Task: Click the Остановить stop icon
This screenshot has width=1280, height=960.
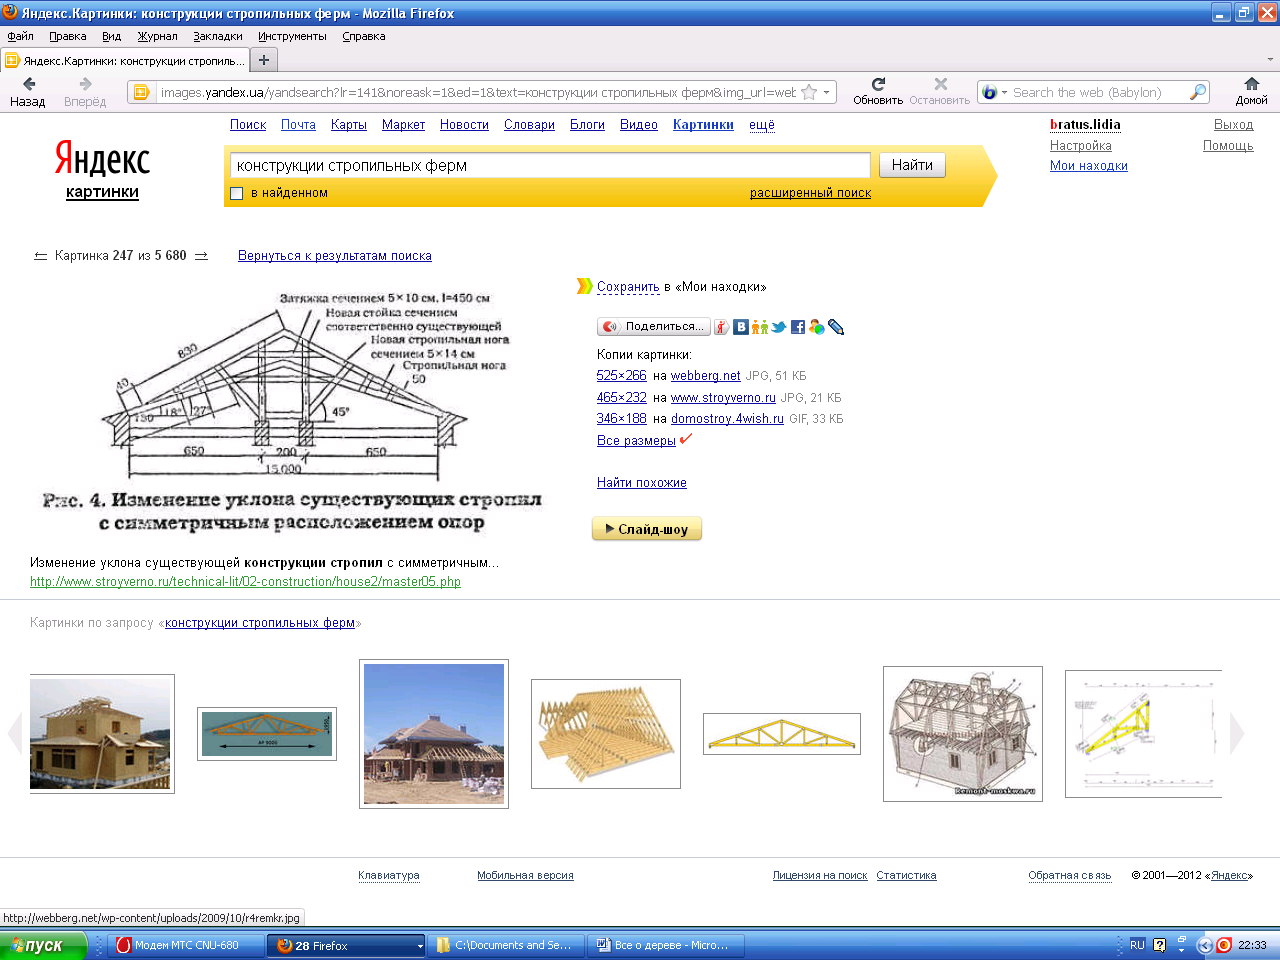Action: click(x=940, y=84)
